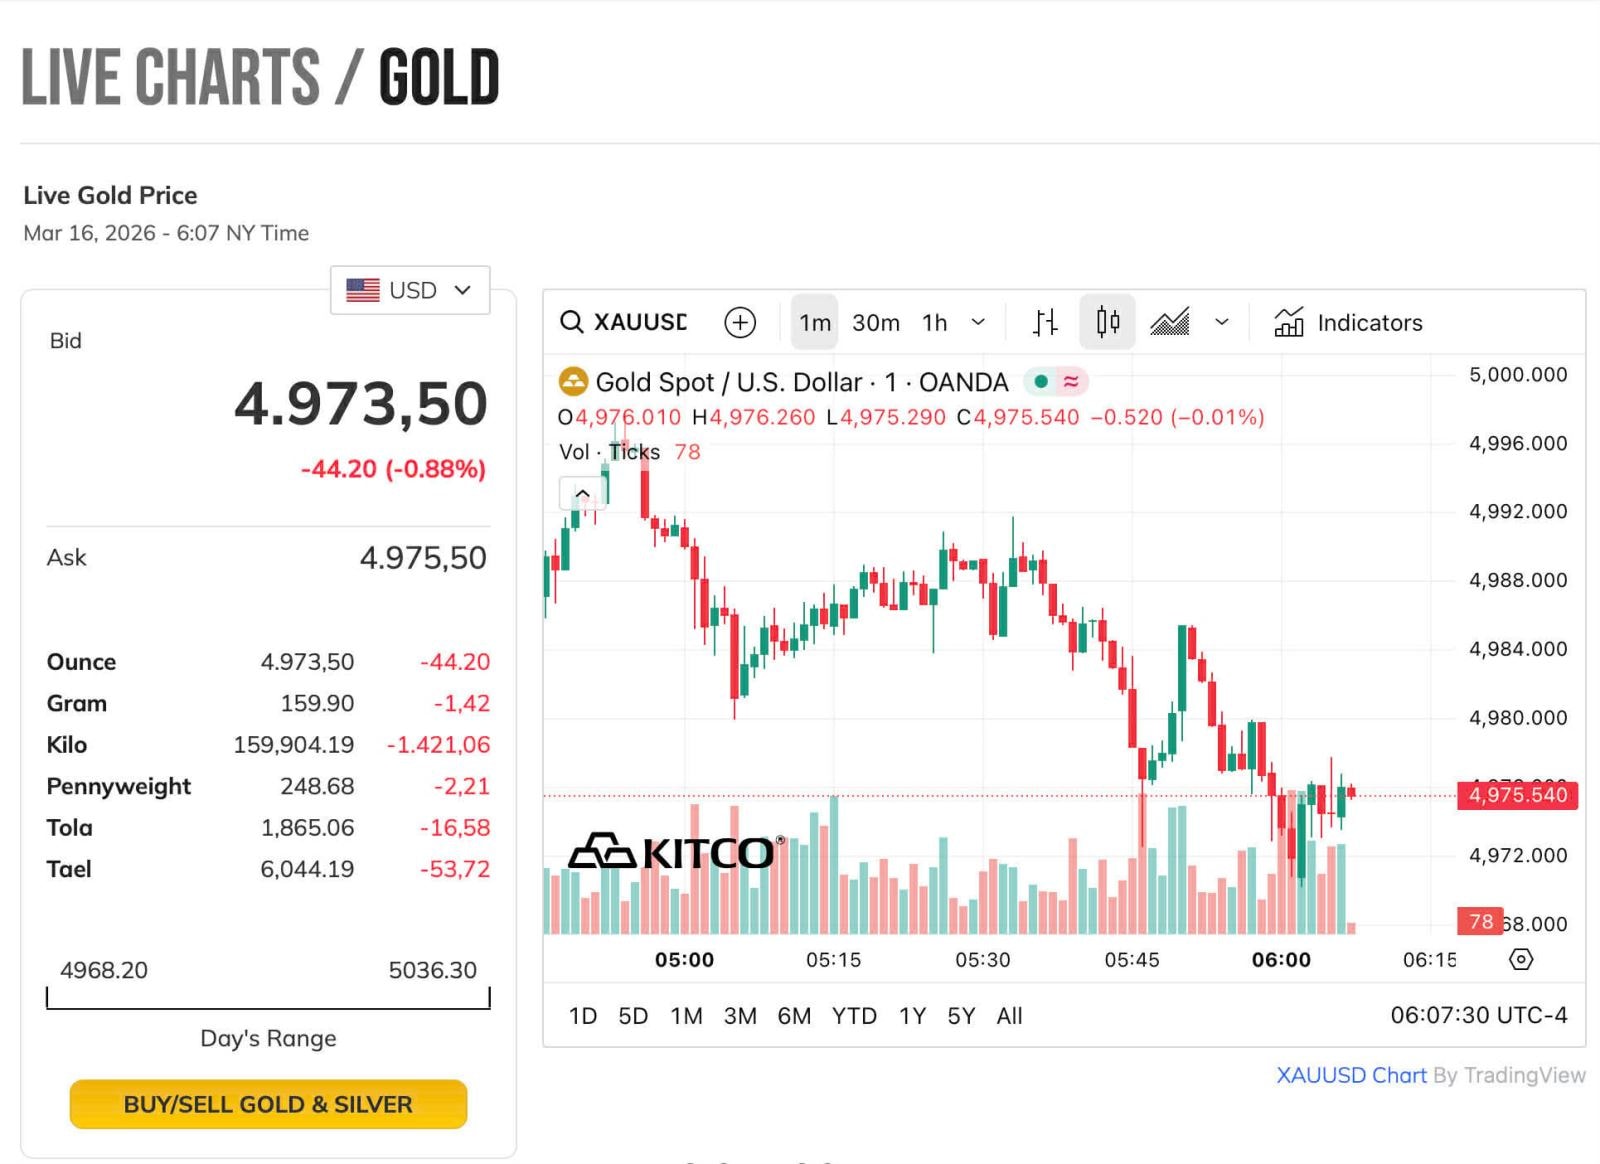Select the candlestick chart style icon
The width and height of the screenshot is (1600, 1164).
(x=1107, y=322)
